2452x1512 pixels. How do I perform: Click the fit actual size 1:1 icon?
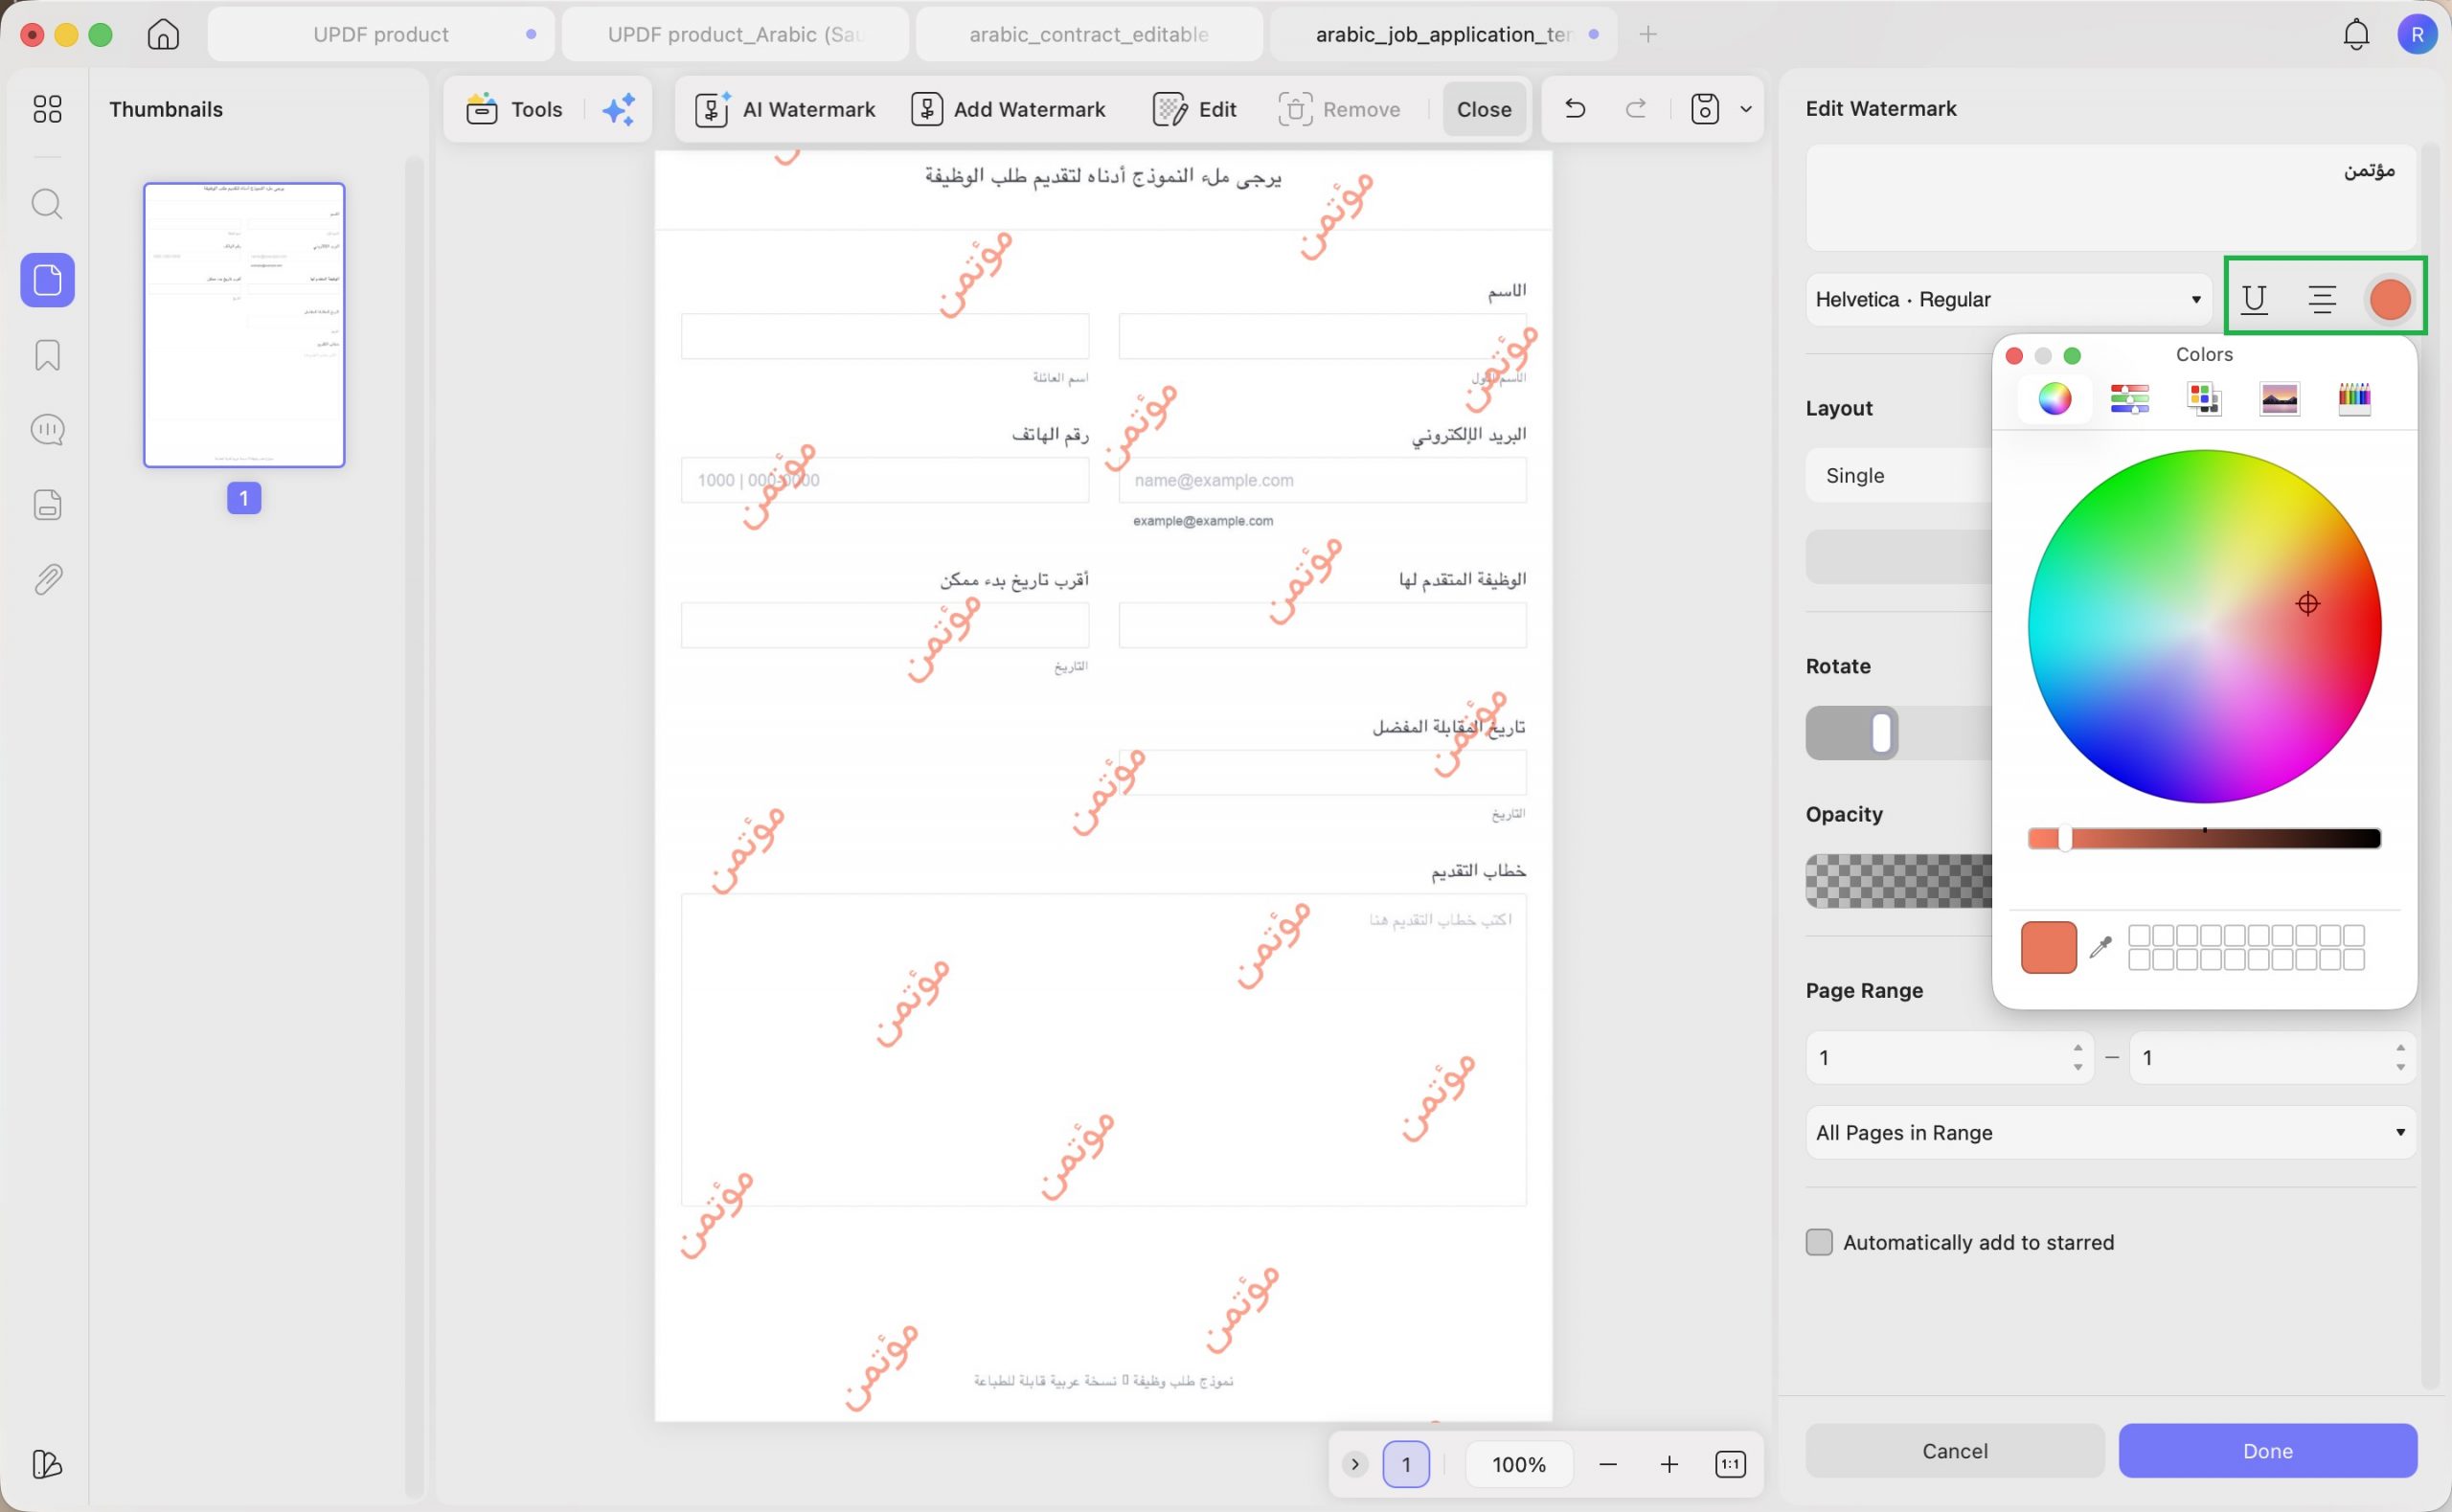(x=1730, y=1465)
